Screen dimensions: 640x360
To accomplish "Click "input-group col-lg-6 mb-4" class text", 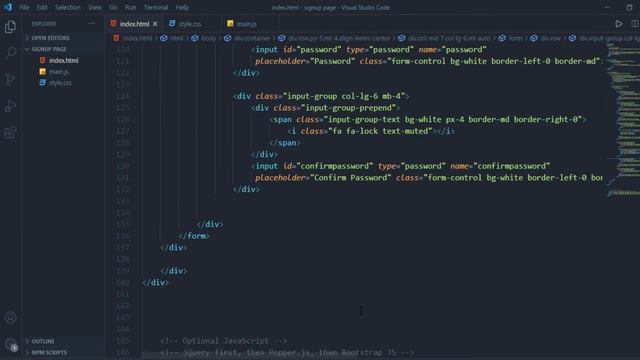I will pyautogui.click(x=344, y=96).
